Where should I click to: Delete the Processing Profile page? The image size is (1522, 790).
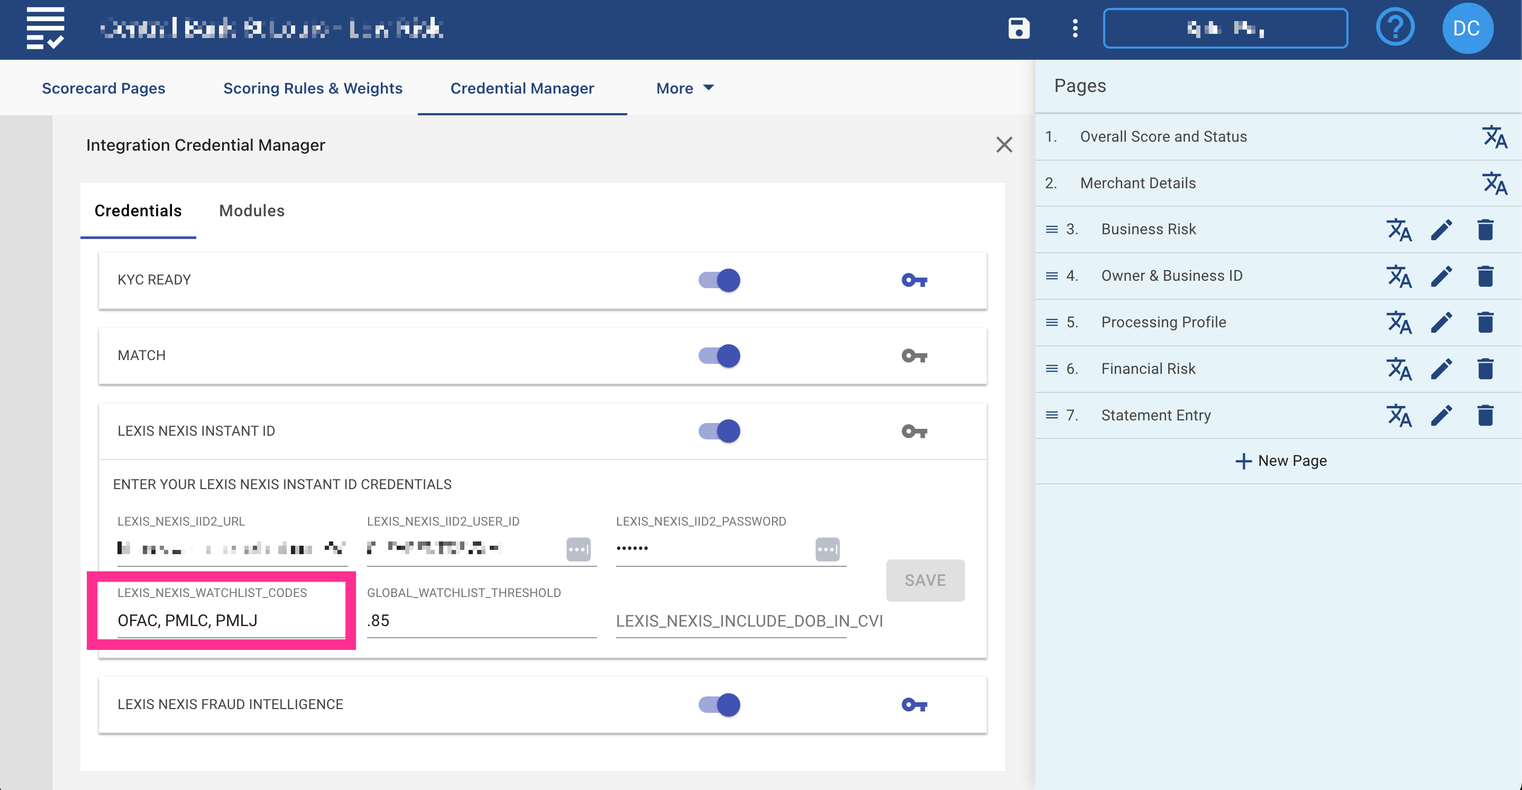[1485, 322]
